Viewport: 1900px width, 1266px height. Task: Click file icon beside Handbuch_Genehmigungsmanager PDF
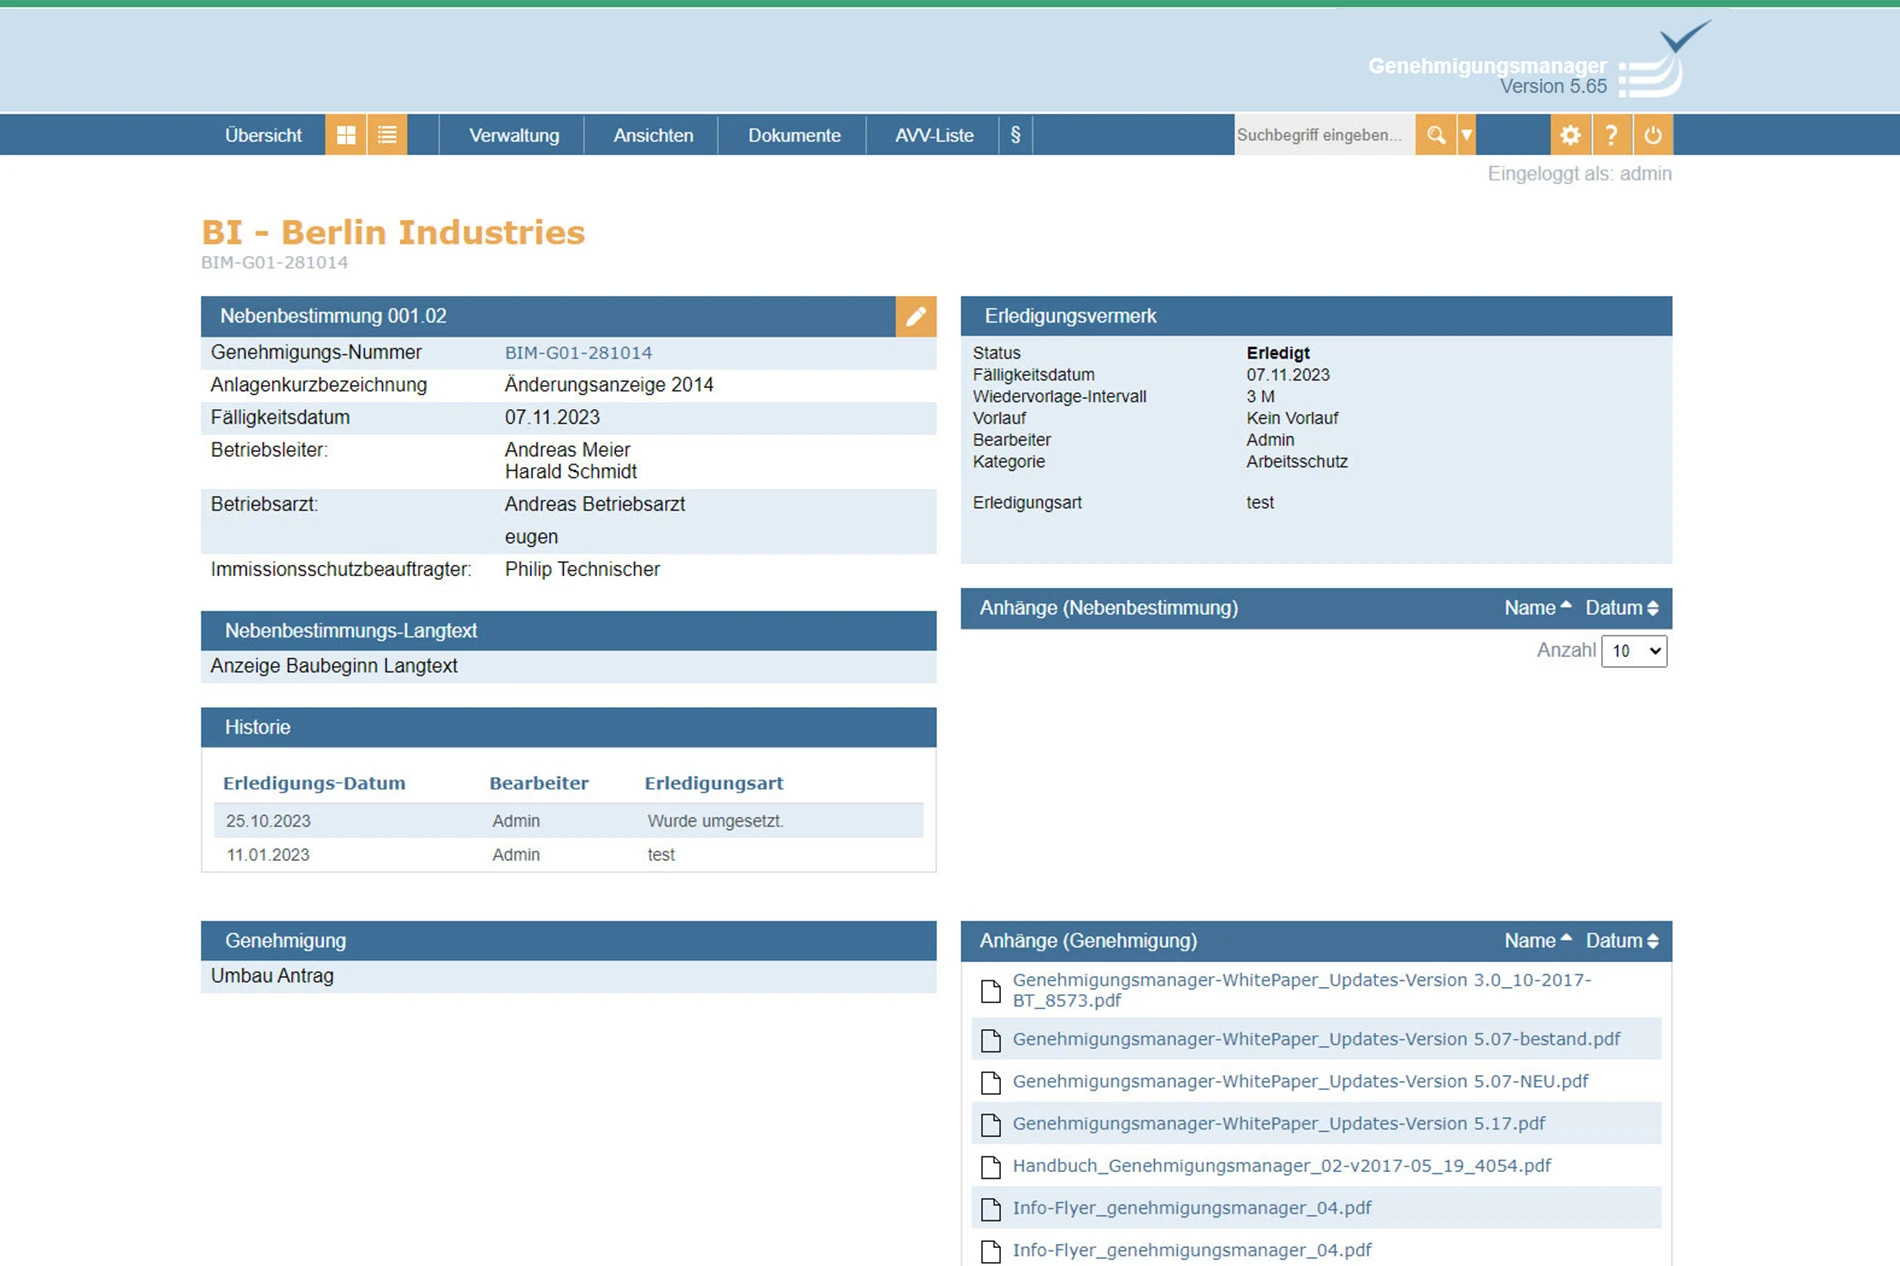pyautogui.click(x=991, y=1166)
